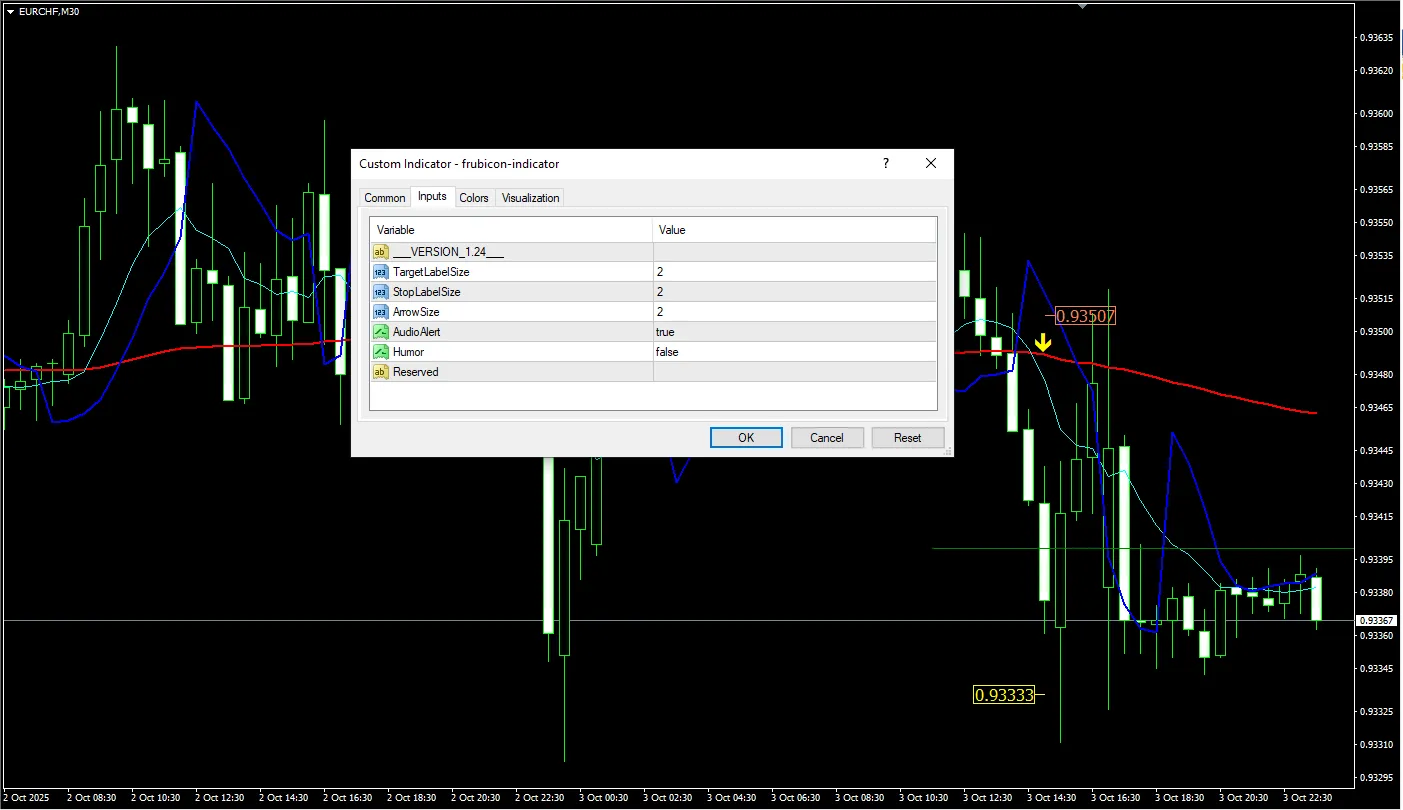The width and height of the screenshot is (1403, 810).
Task: Click the TargetLabelSize integer type icon
Action: [x=380, y=272]
